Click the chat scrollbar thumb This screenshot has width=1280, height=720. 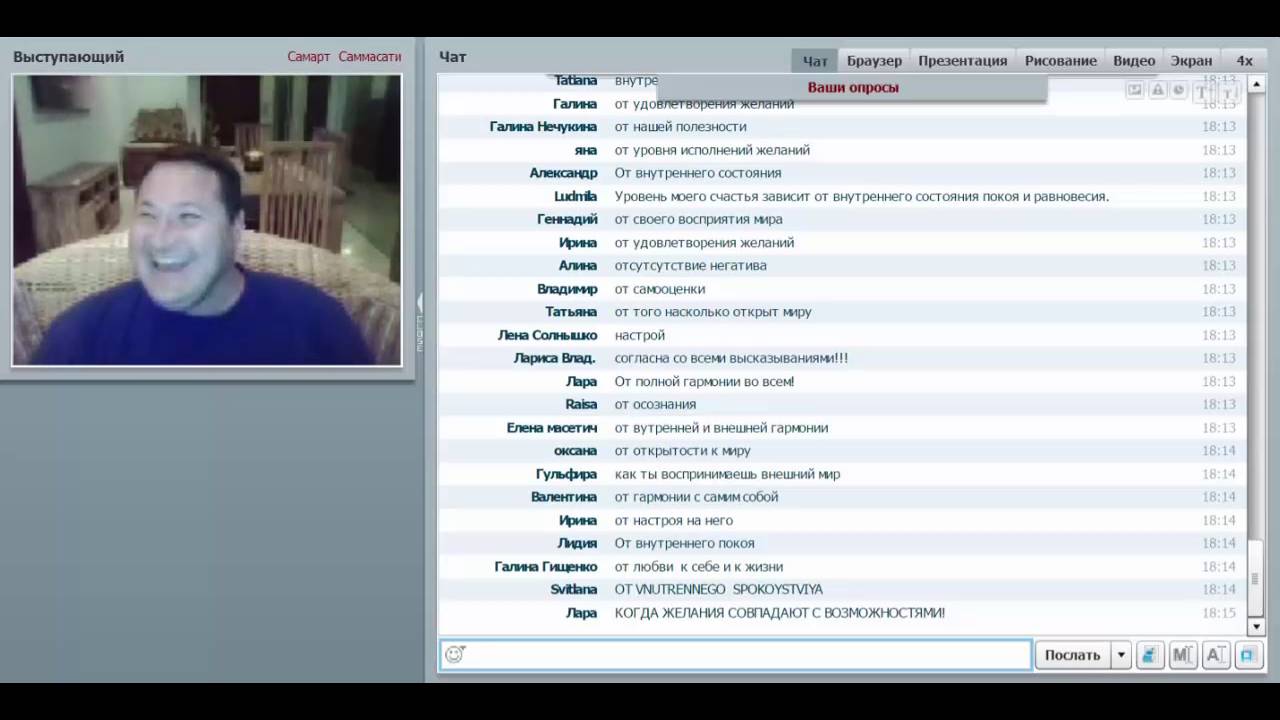[x=1257, y=578]
